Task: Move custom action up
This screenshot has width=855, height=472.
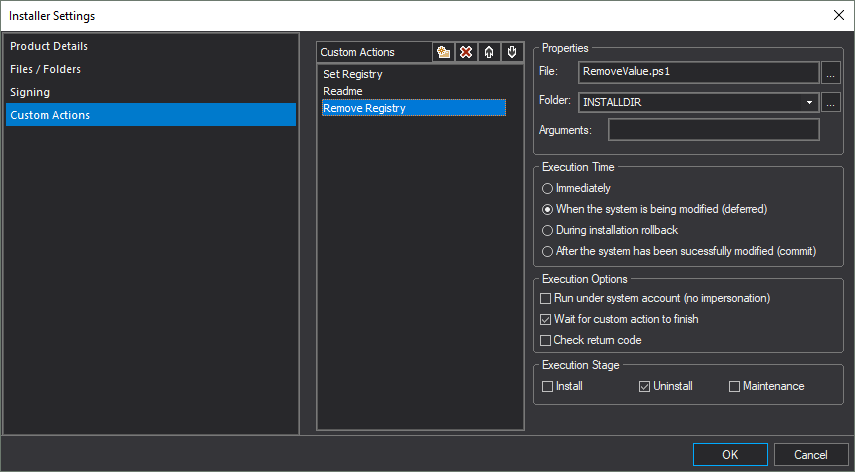Action: coord(489,52)
